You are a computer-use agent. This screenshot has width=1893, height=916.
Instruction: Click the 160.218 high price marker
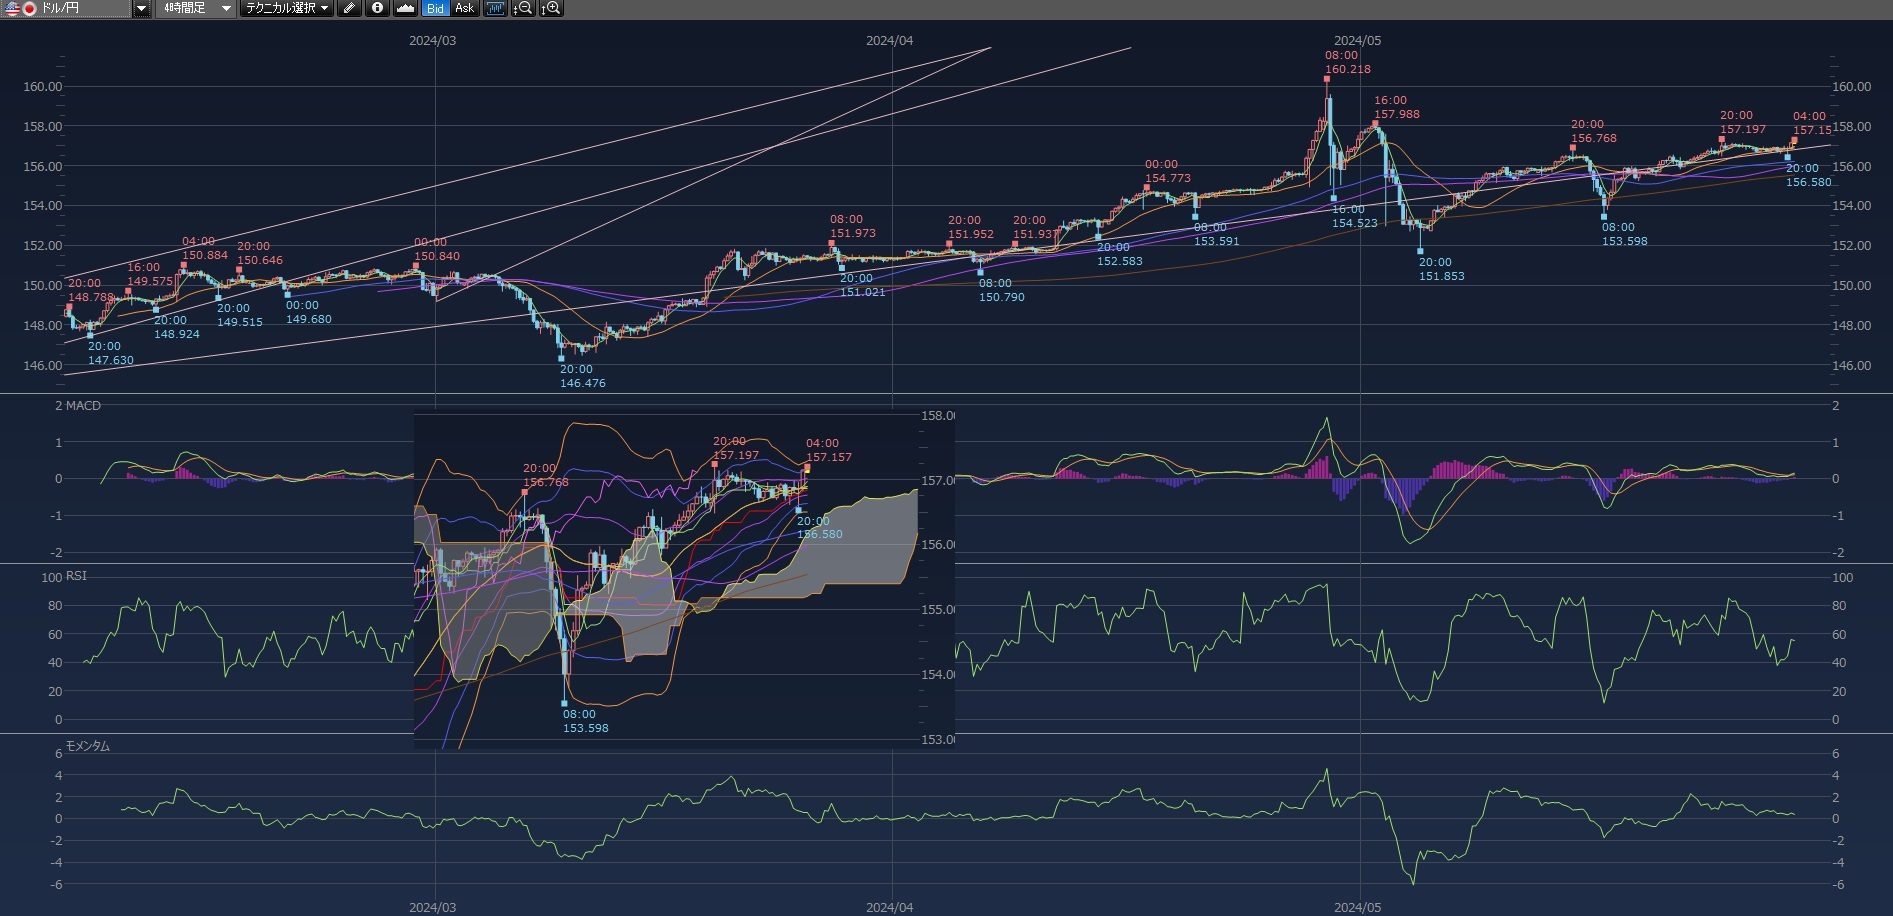pyautogui.click(x=1347, y=69)
